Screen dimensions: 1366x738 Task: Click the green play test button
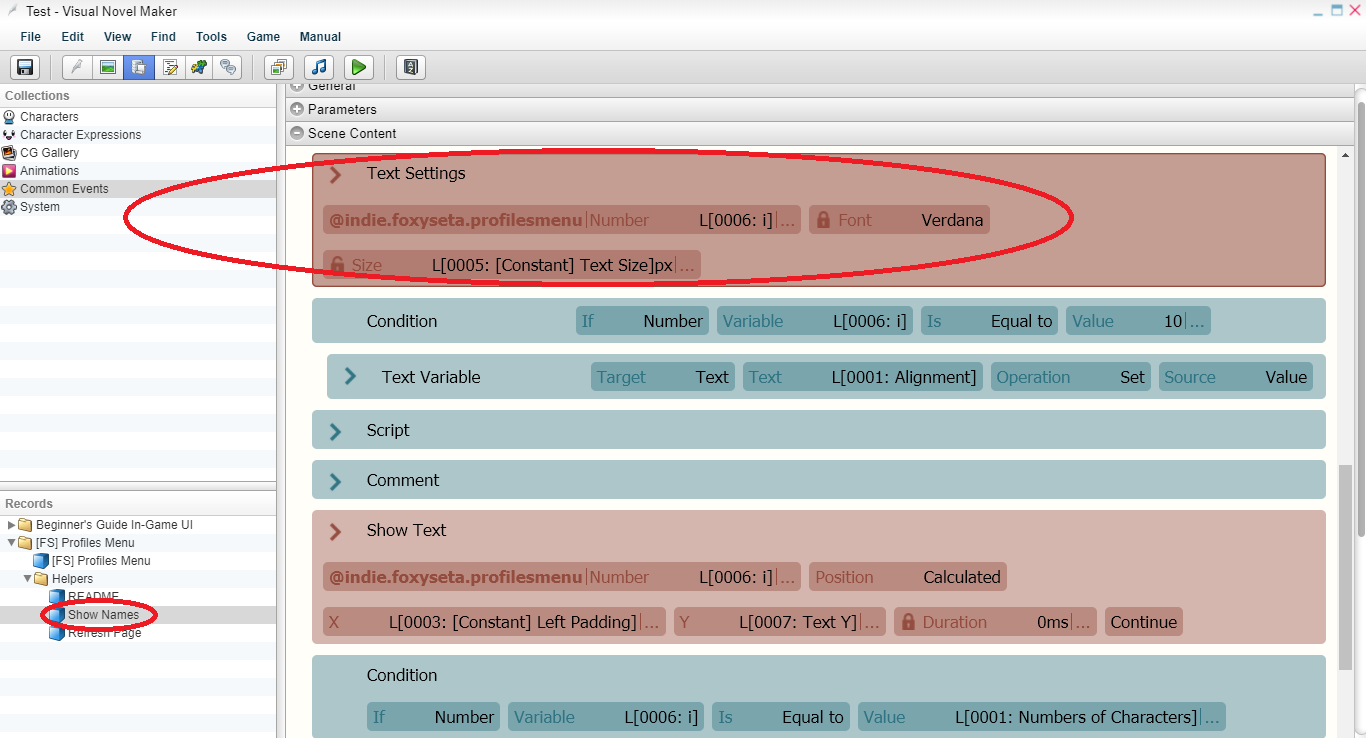(x=358, y=67)
